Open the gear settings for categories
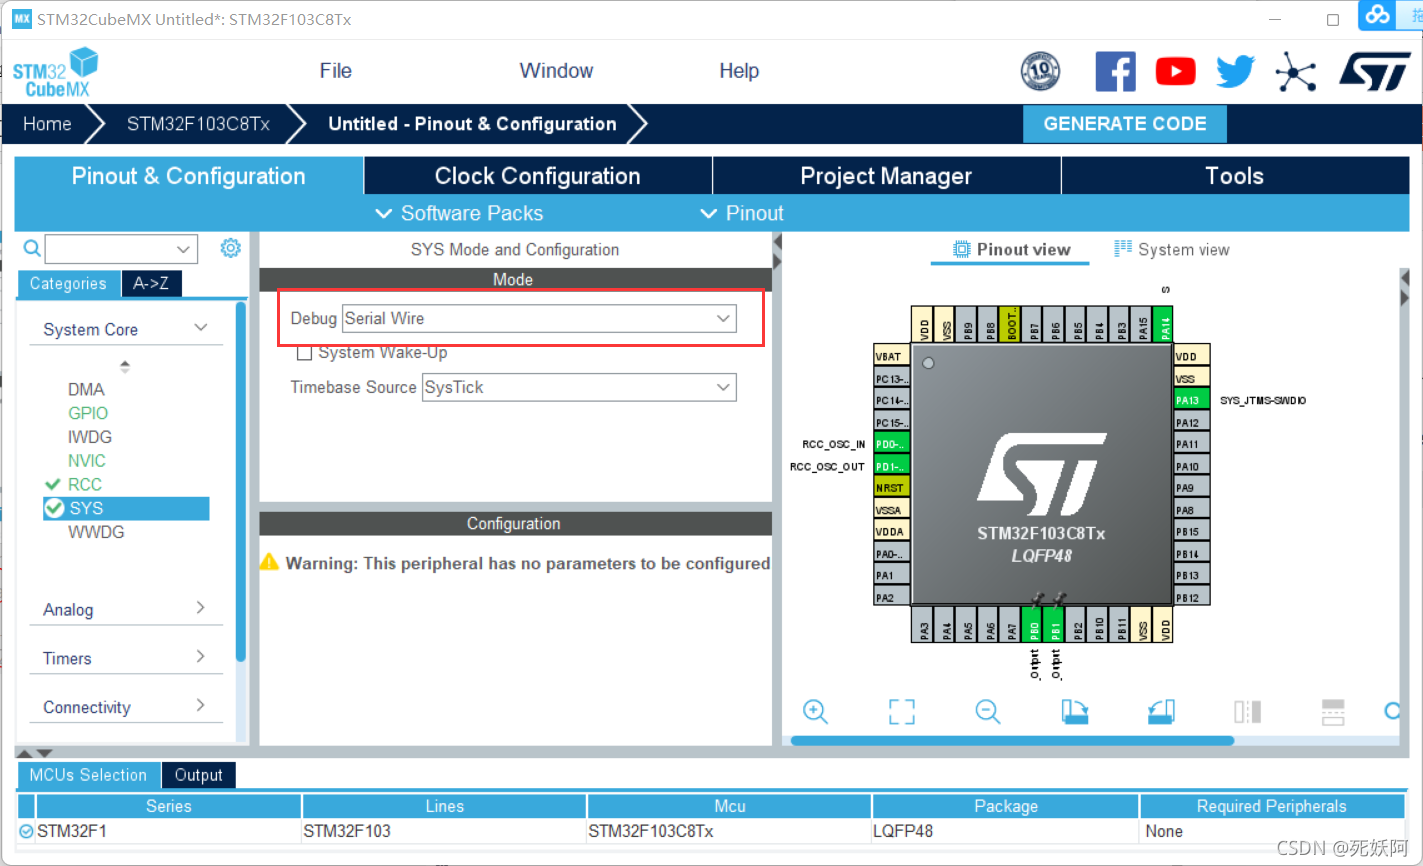Viewport: 1423px width, 866px height. tap(231, 248)
